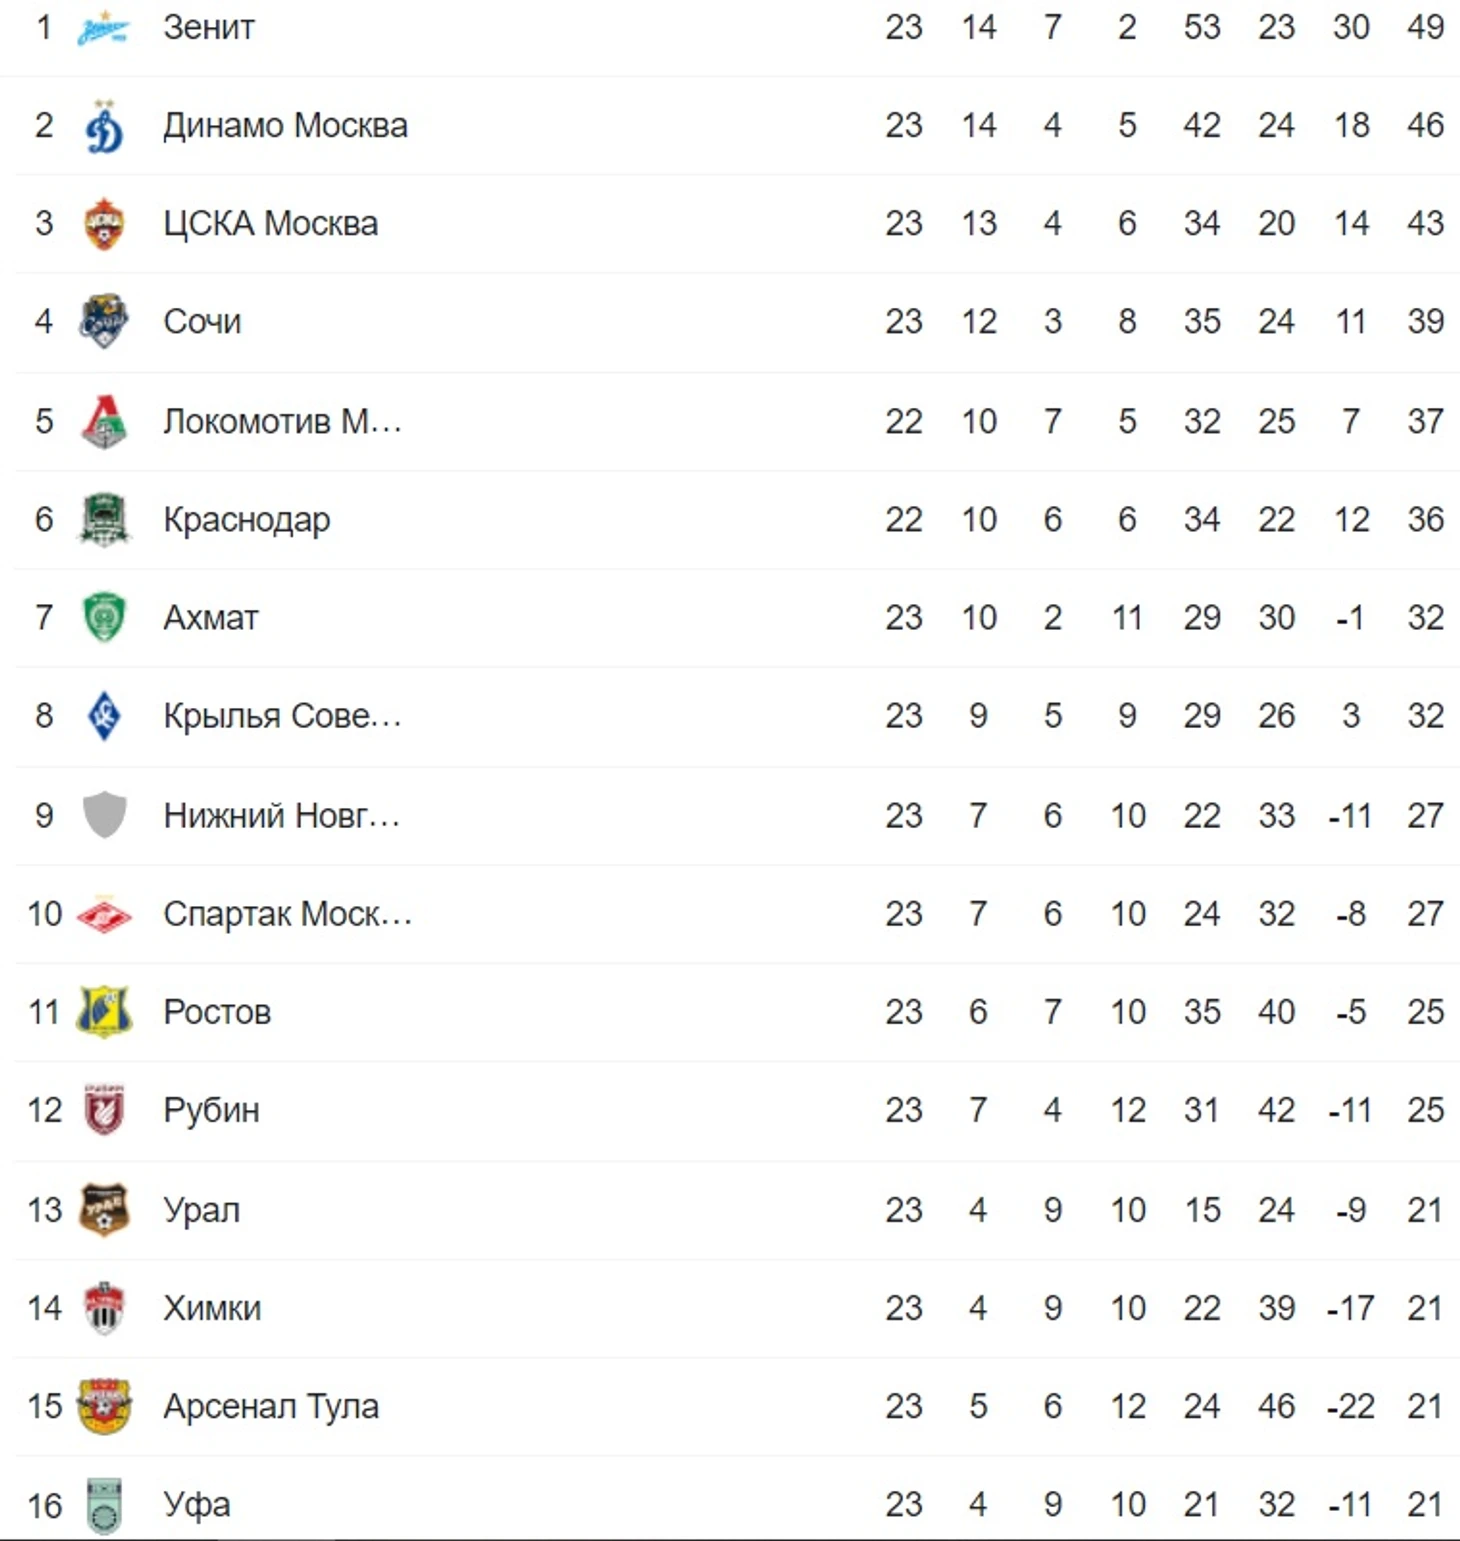Click the Krylya Sovetov blue logo
The height and width of the screenshot is (1541, 1460).
coord(104,715)
